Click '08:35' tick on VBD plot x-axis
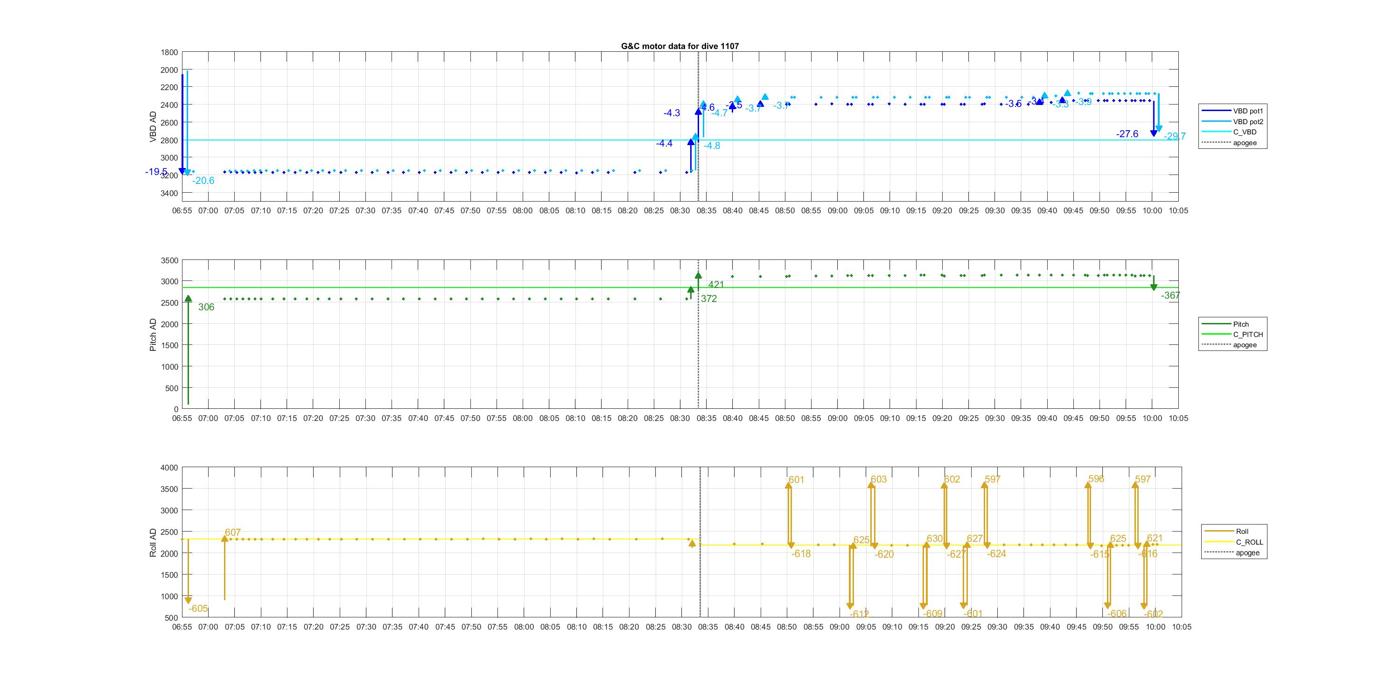Viewport: 1400px width, 693px height. [707, 211]
